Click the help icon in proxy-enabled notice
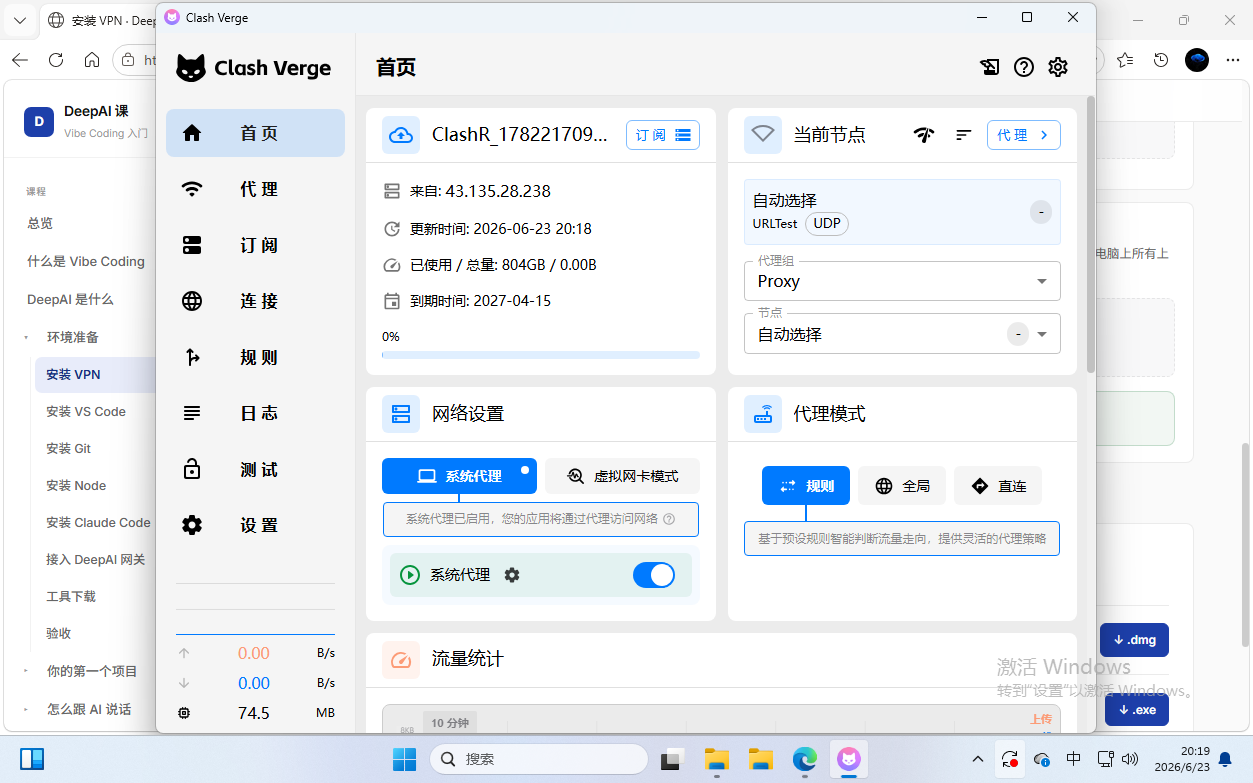Image resolution: width=1253 pixels, height=783 pixels. pyautogui.click(x=669, y=519)
